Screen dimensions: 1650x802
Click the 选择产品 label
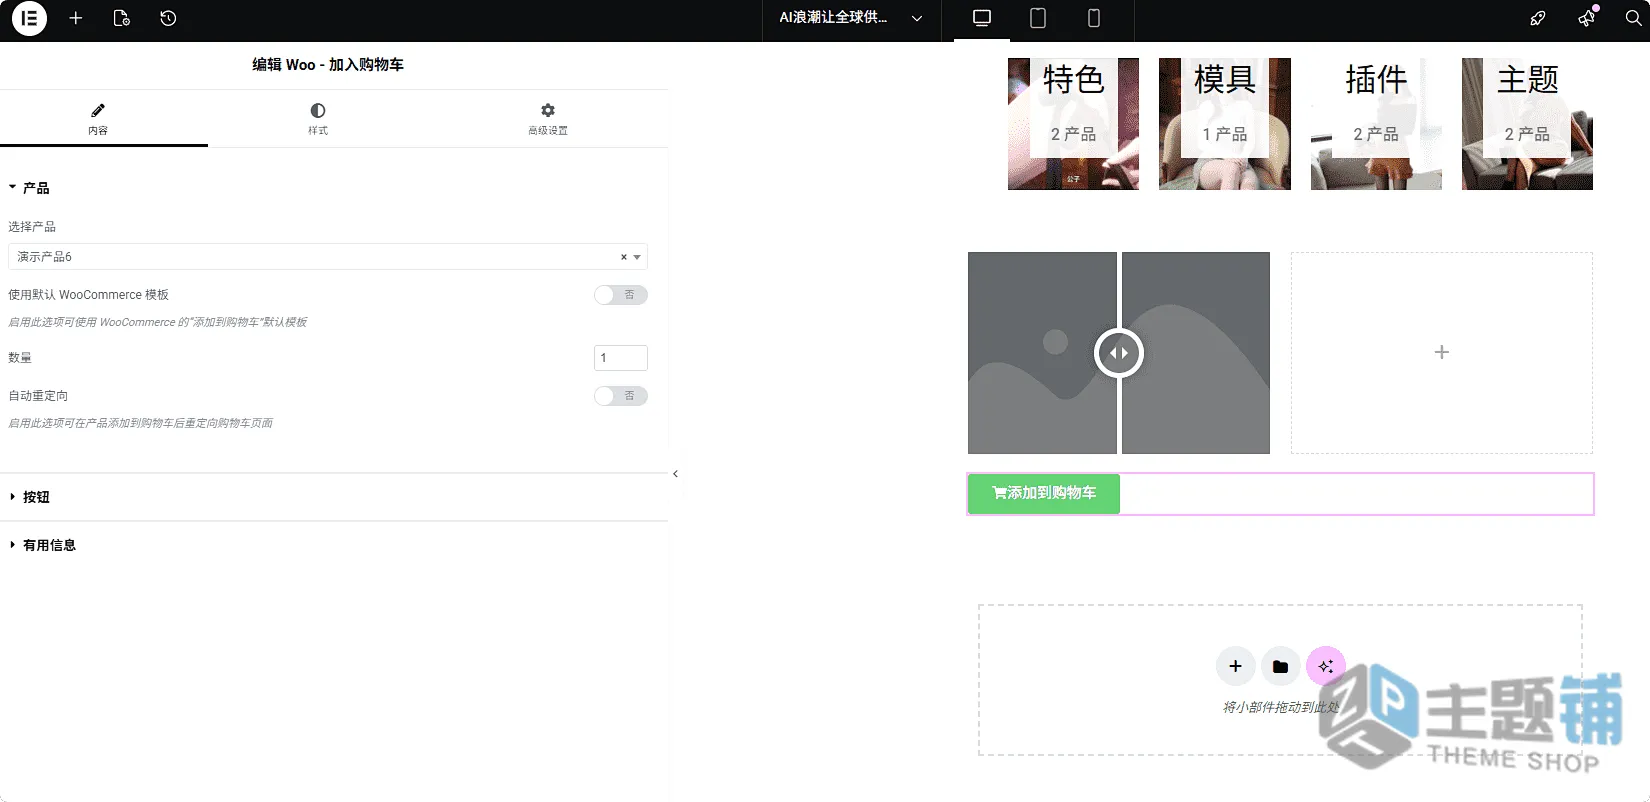pos(32,227)
